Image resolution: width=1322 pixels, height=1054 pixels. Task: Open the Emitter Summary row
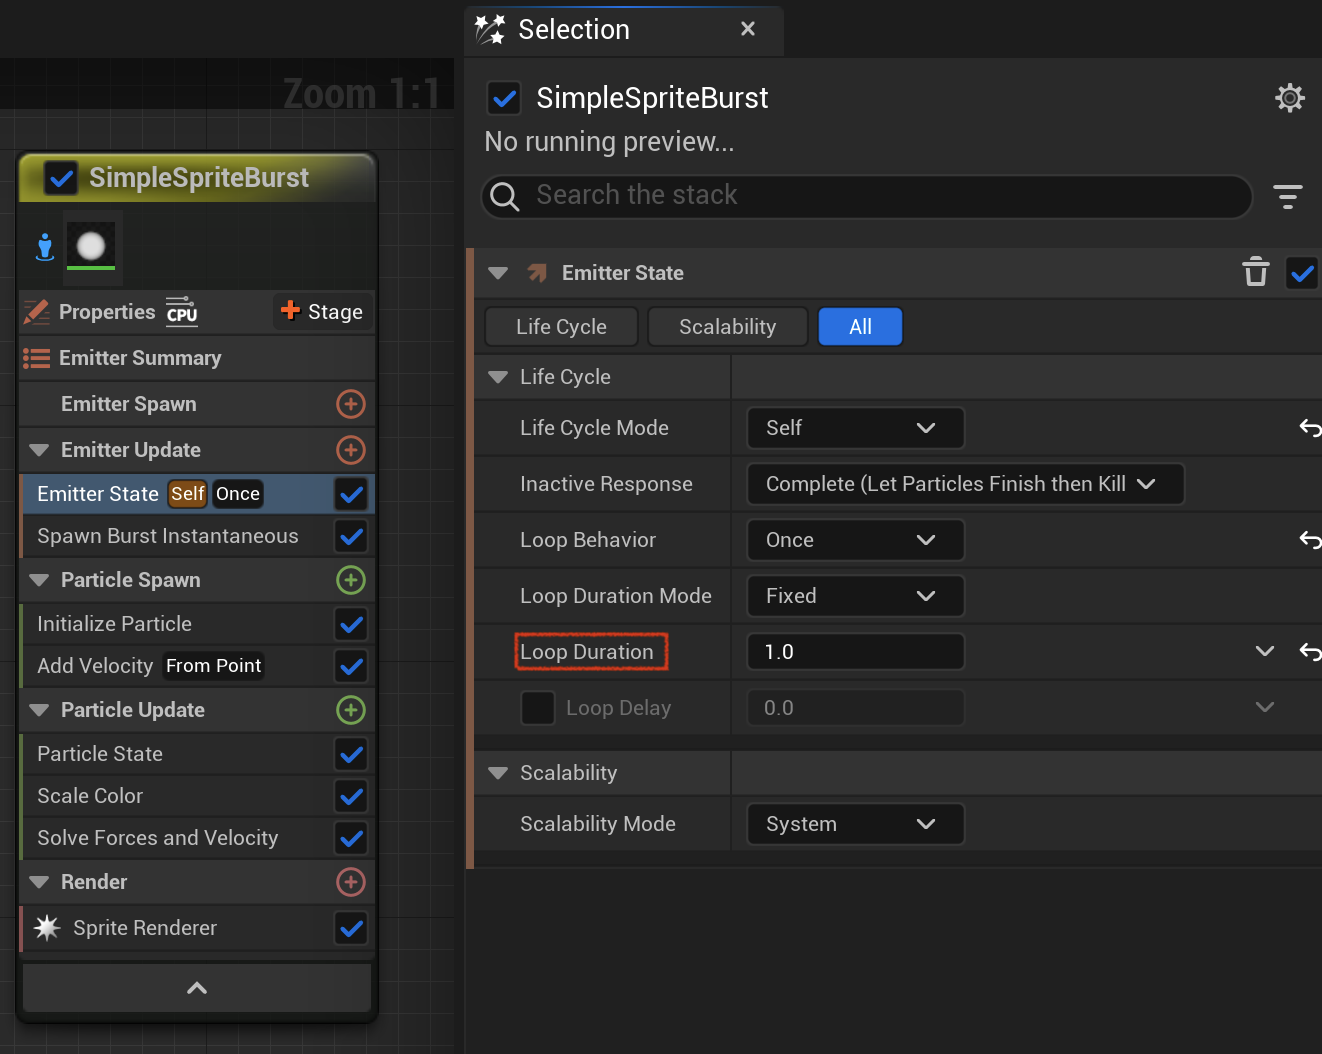(x=197, y=358)
